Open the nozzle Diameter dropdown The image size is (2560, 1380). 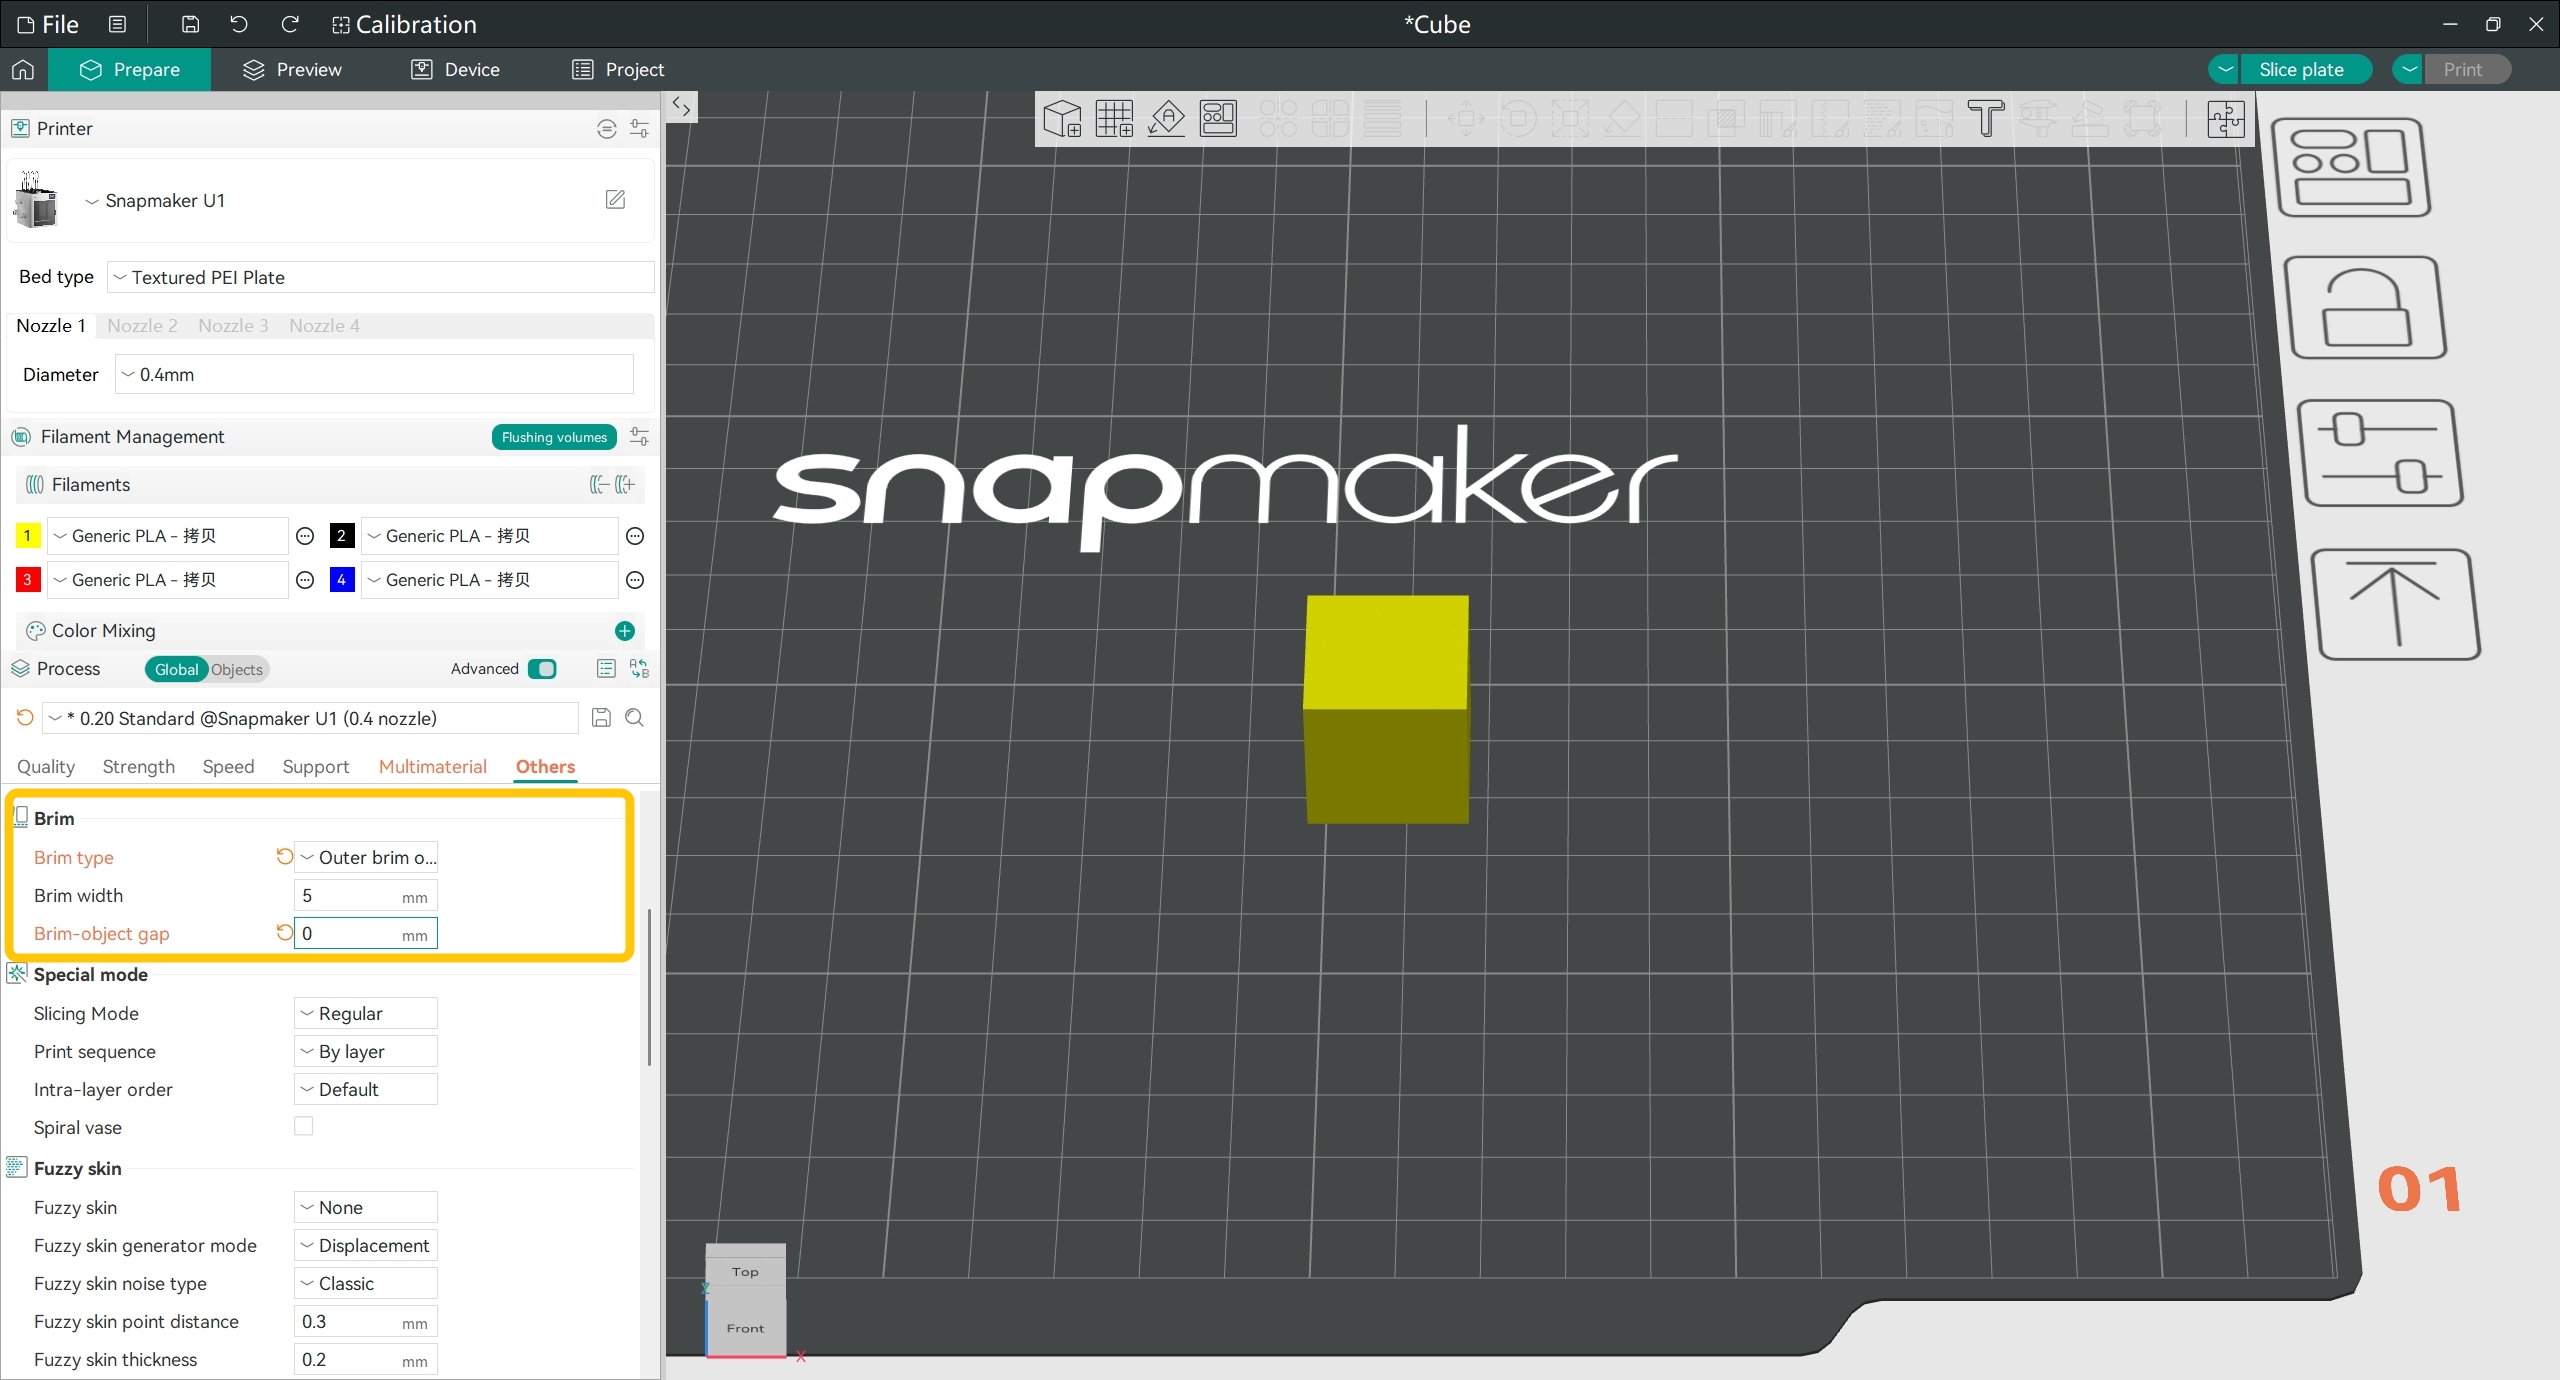click(375, 375)
